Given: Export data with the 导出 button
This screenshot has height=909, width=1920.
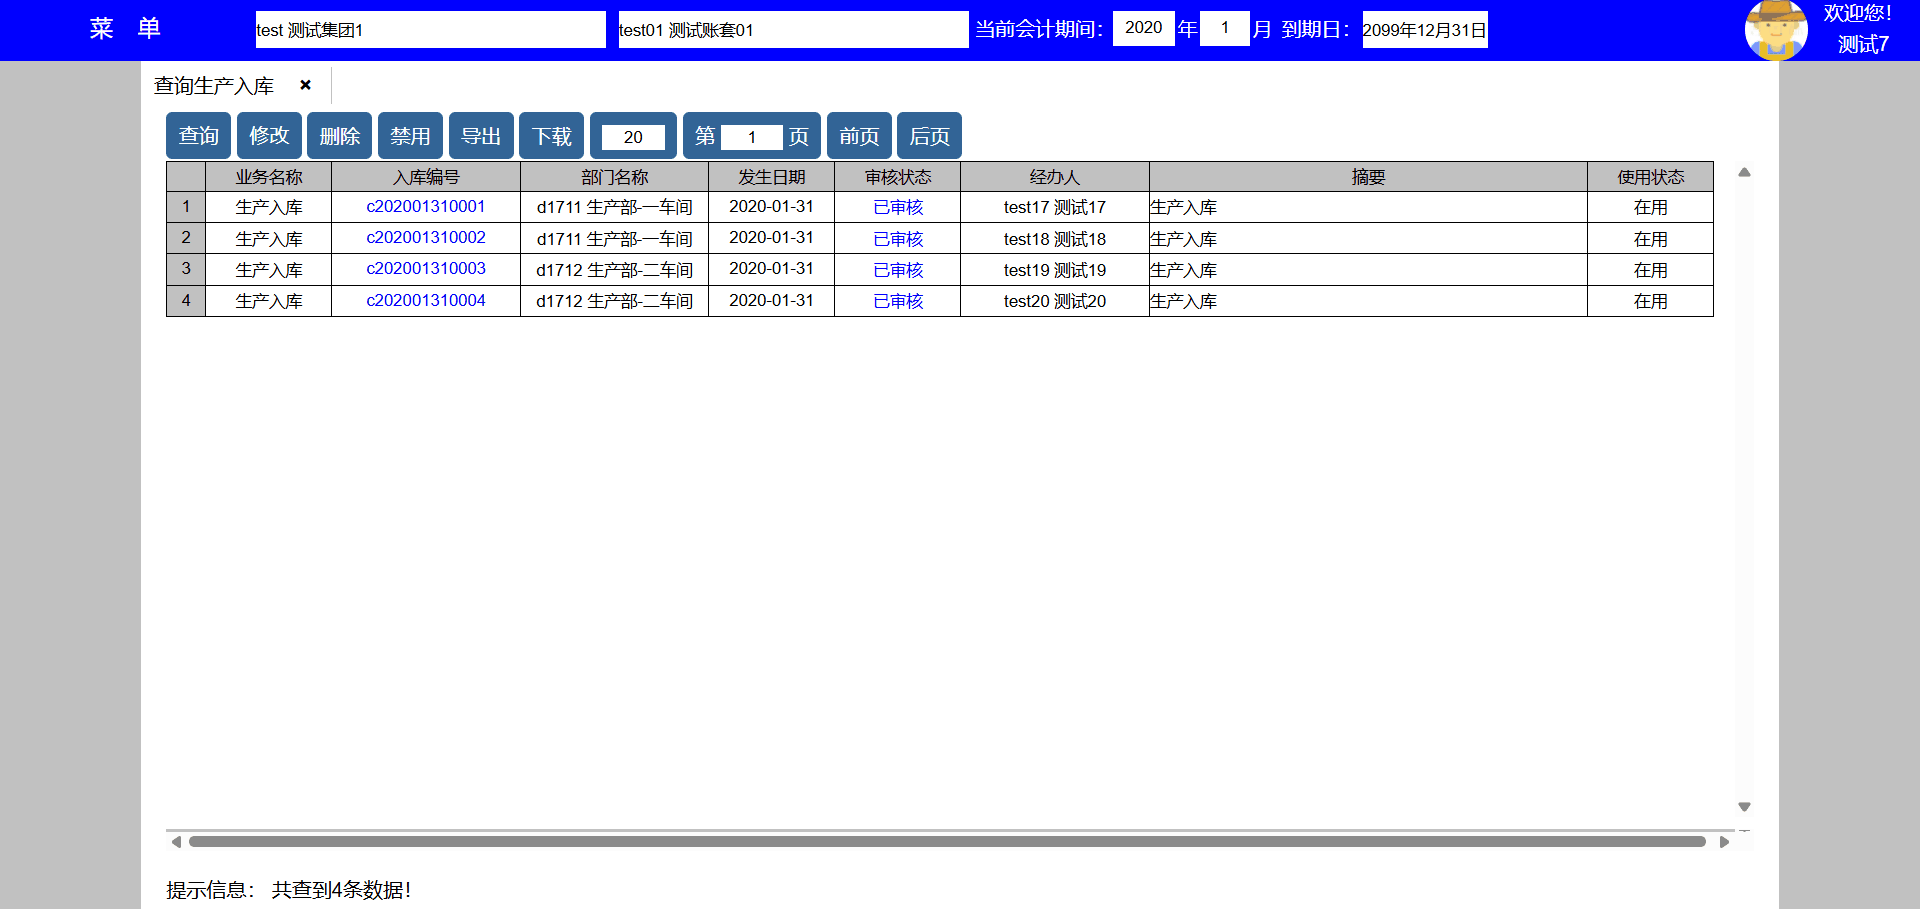Looking at the screenshot, I should (481, 136).
